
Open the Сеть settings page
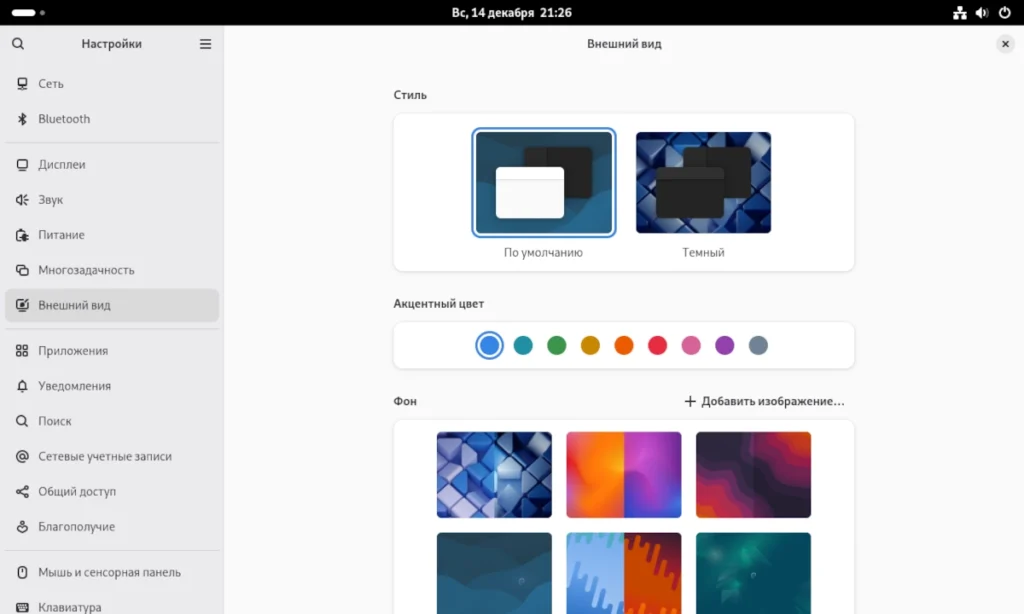(x=112, y=84)
